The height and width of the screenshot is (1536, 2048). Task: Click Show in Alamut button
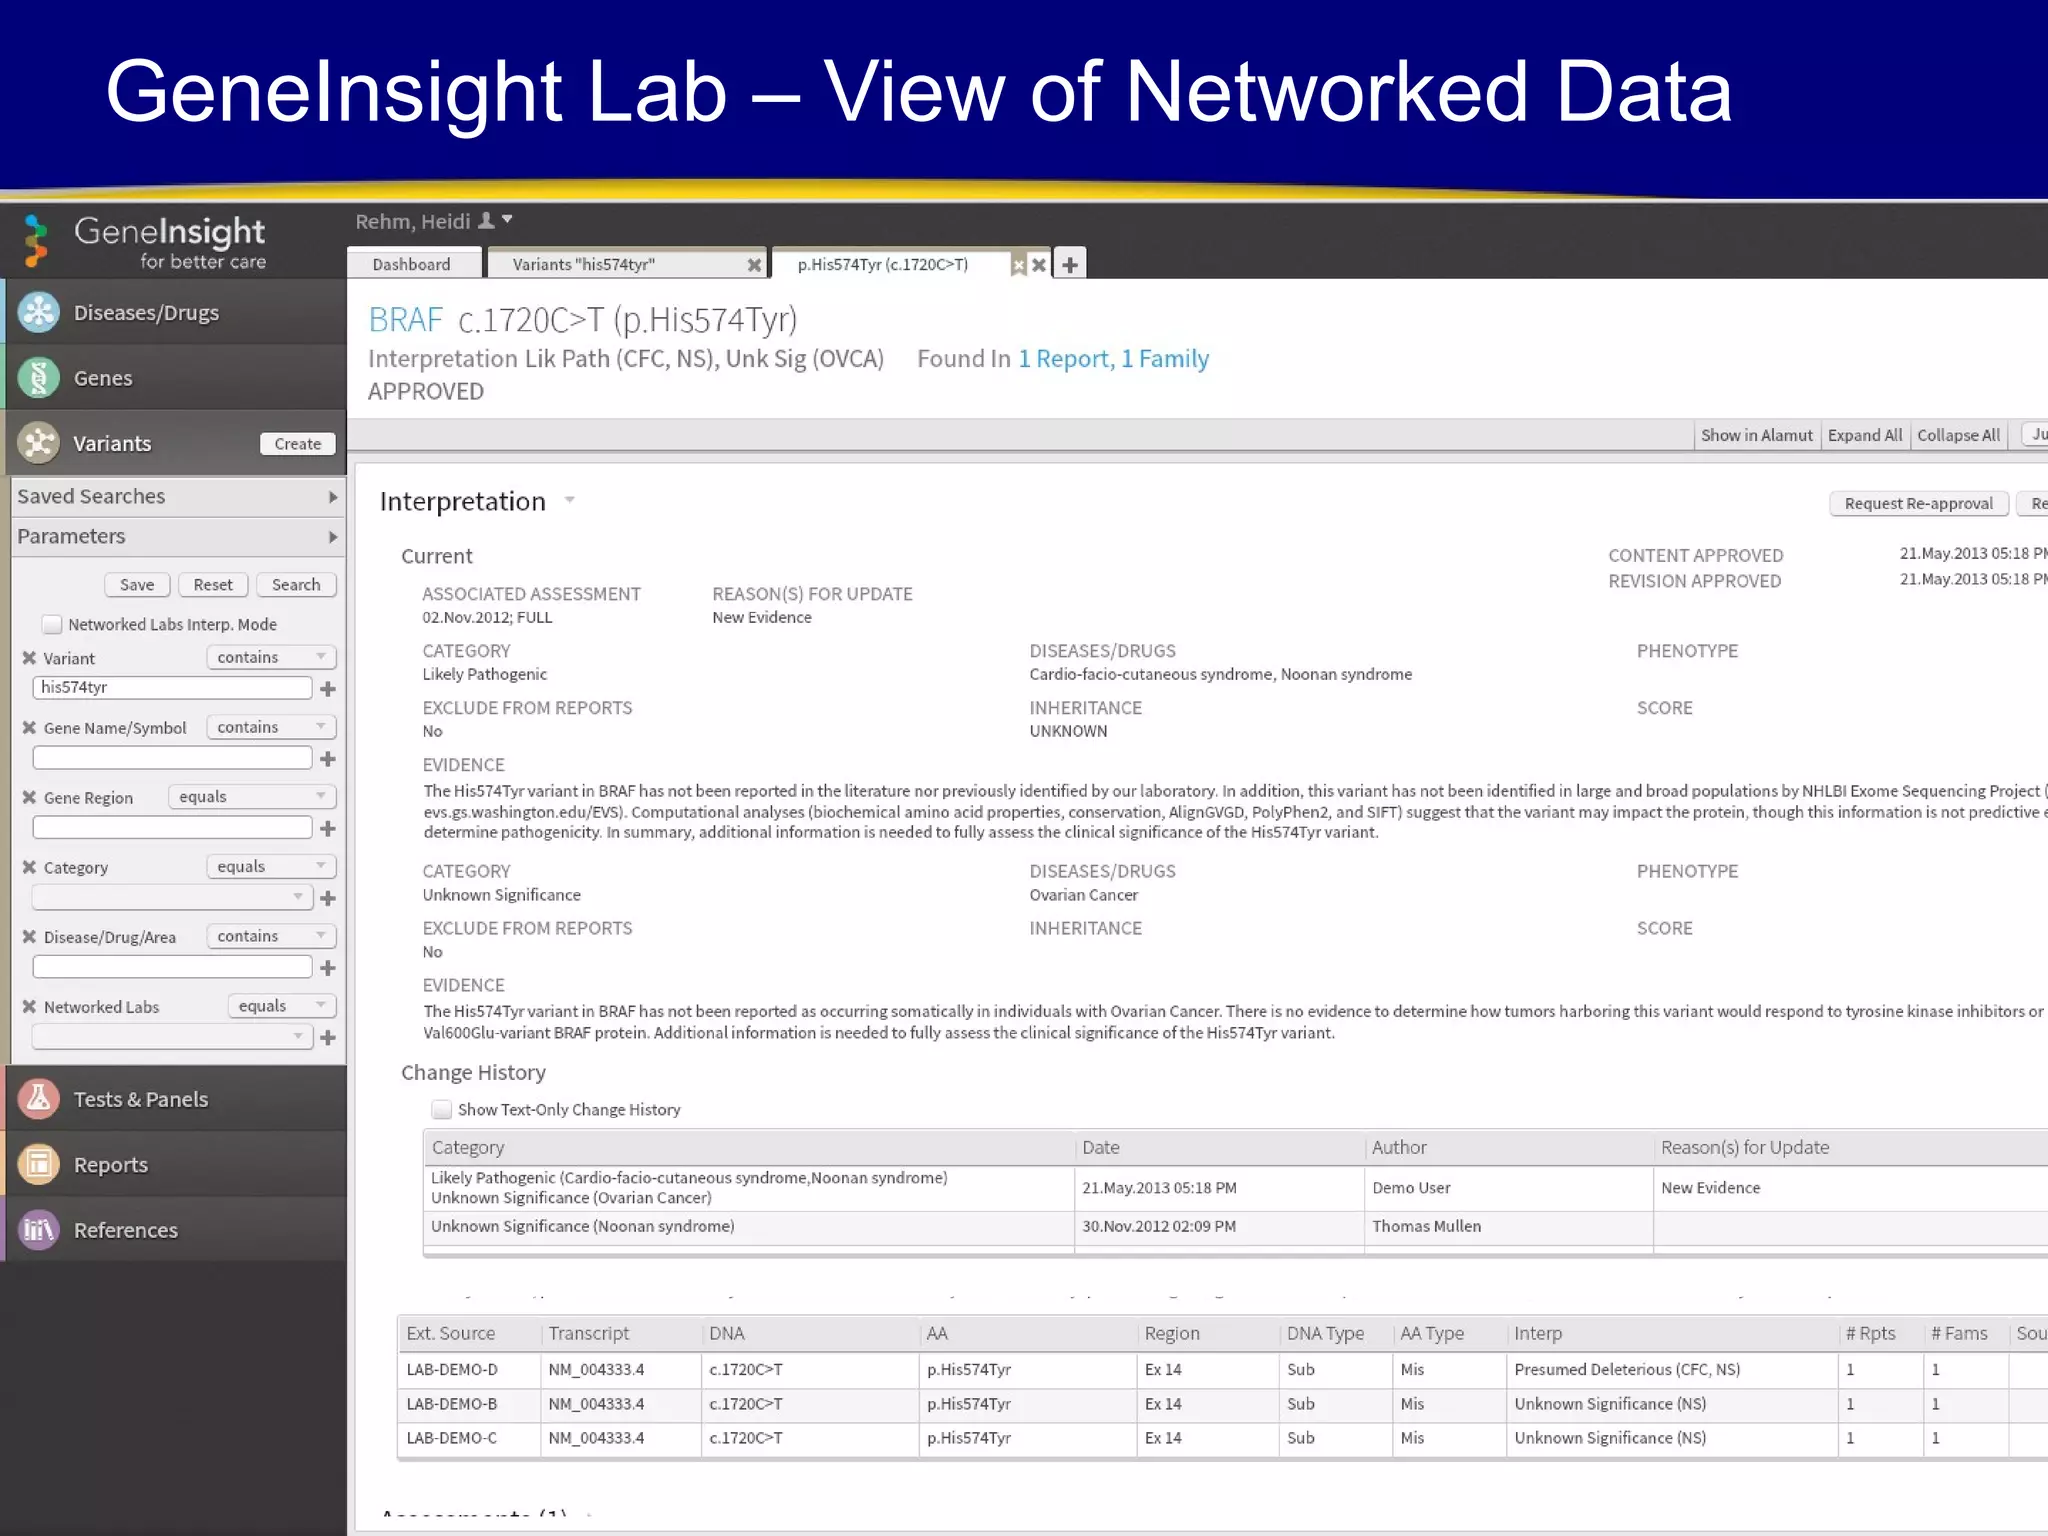coord(1757,435)
